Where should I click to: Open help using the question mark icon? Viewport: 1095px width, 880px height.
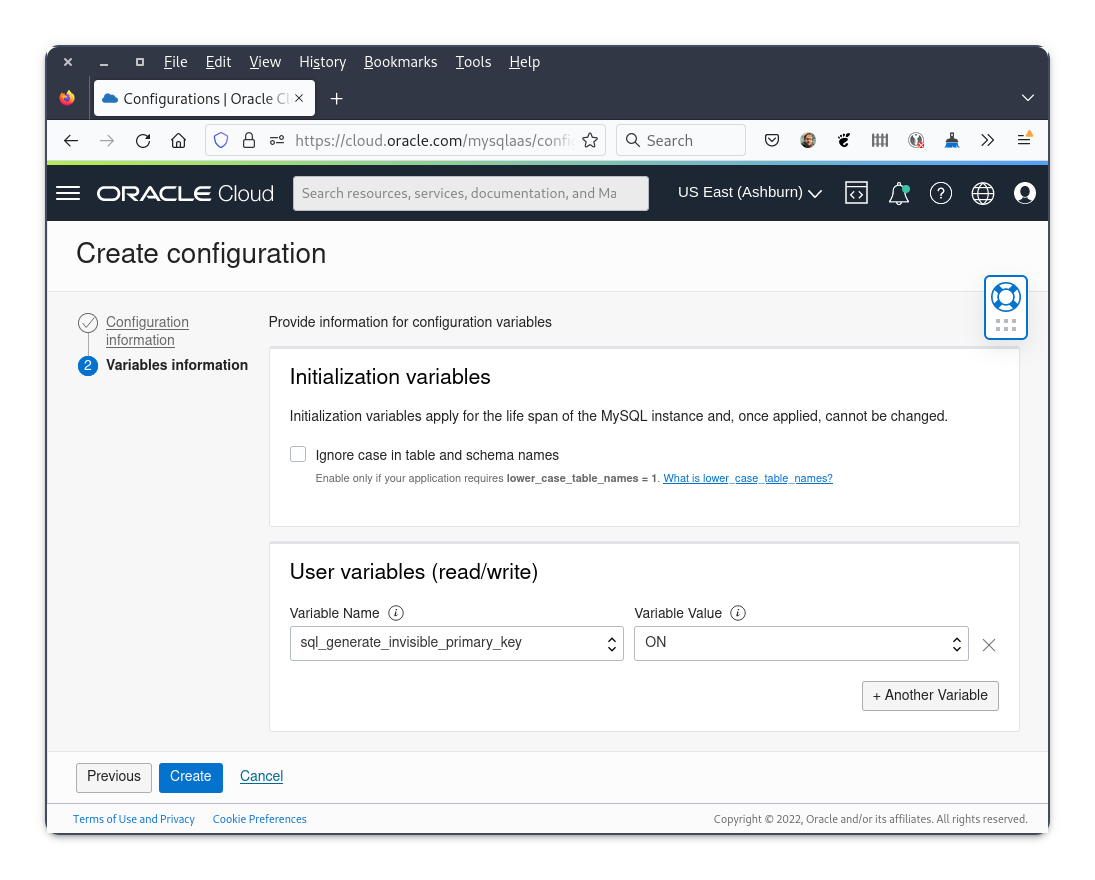click(x=941, y=193)
